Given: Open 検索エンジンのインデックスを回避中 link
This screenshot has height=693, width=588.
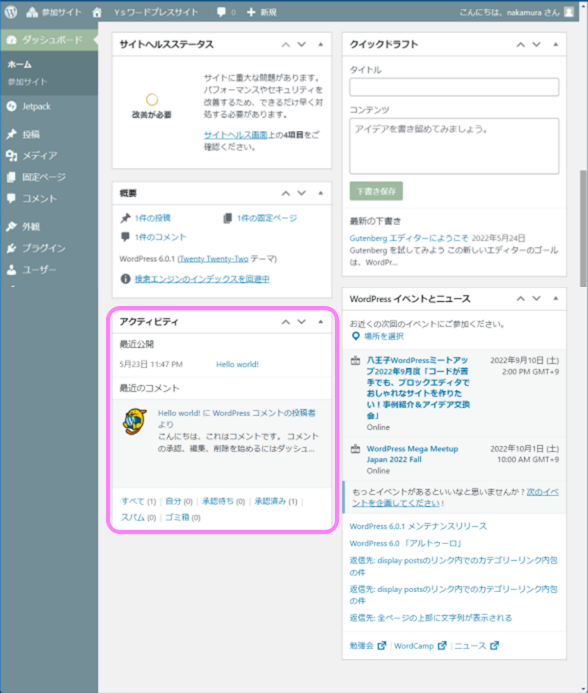Looking at the screenshot, I should [202, 279].
